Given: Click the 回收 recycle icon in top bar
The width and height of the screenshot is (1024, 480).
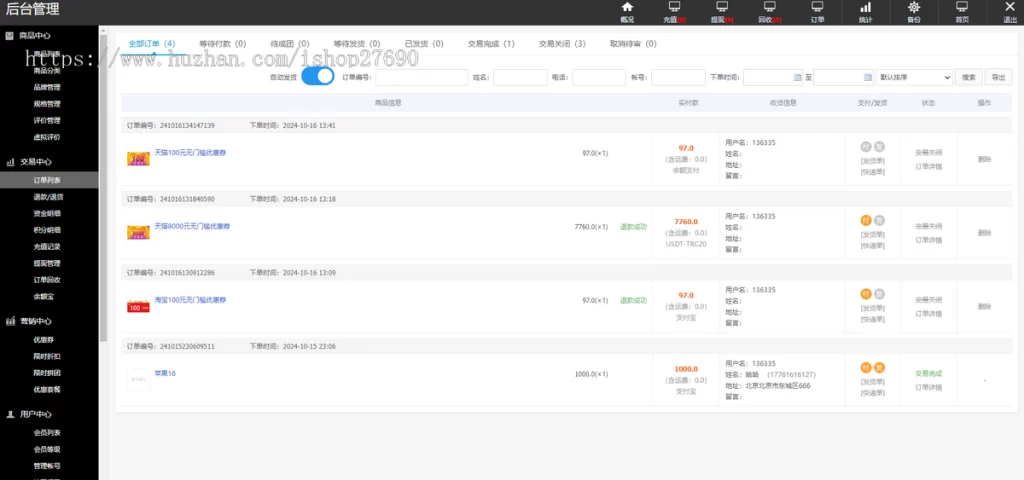Looking at the screenshot, I should pyautogui.click(x=769, y=8).
